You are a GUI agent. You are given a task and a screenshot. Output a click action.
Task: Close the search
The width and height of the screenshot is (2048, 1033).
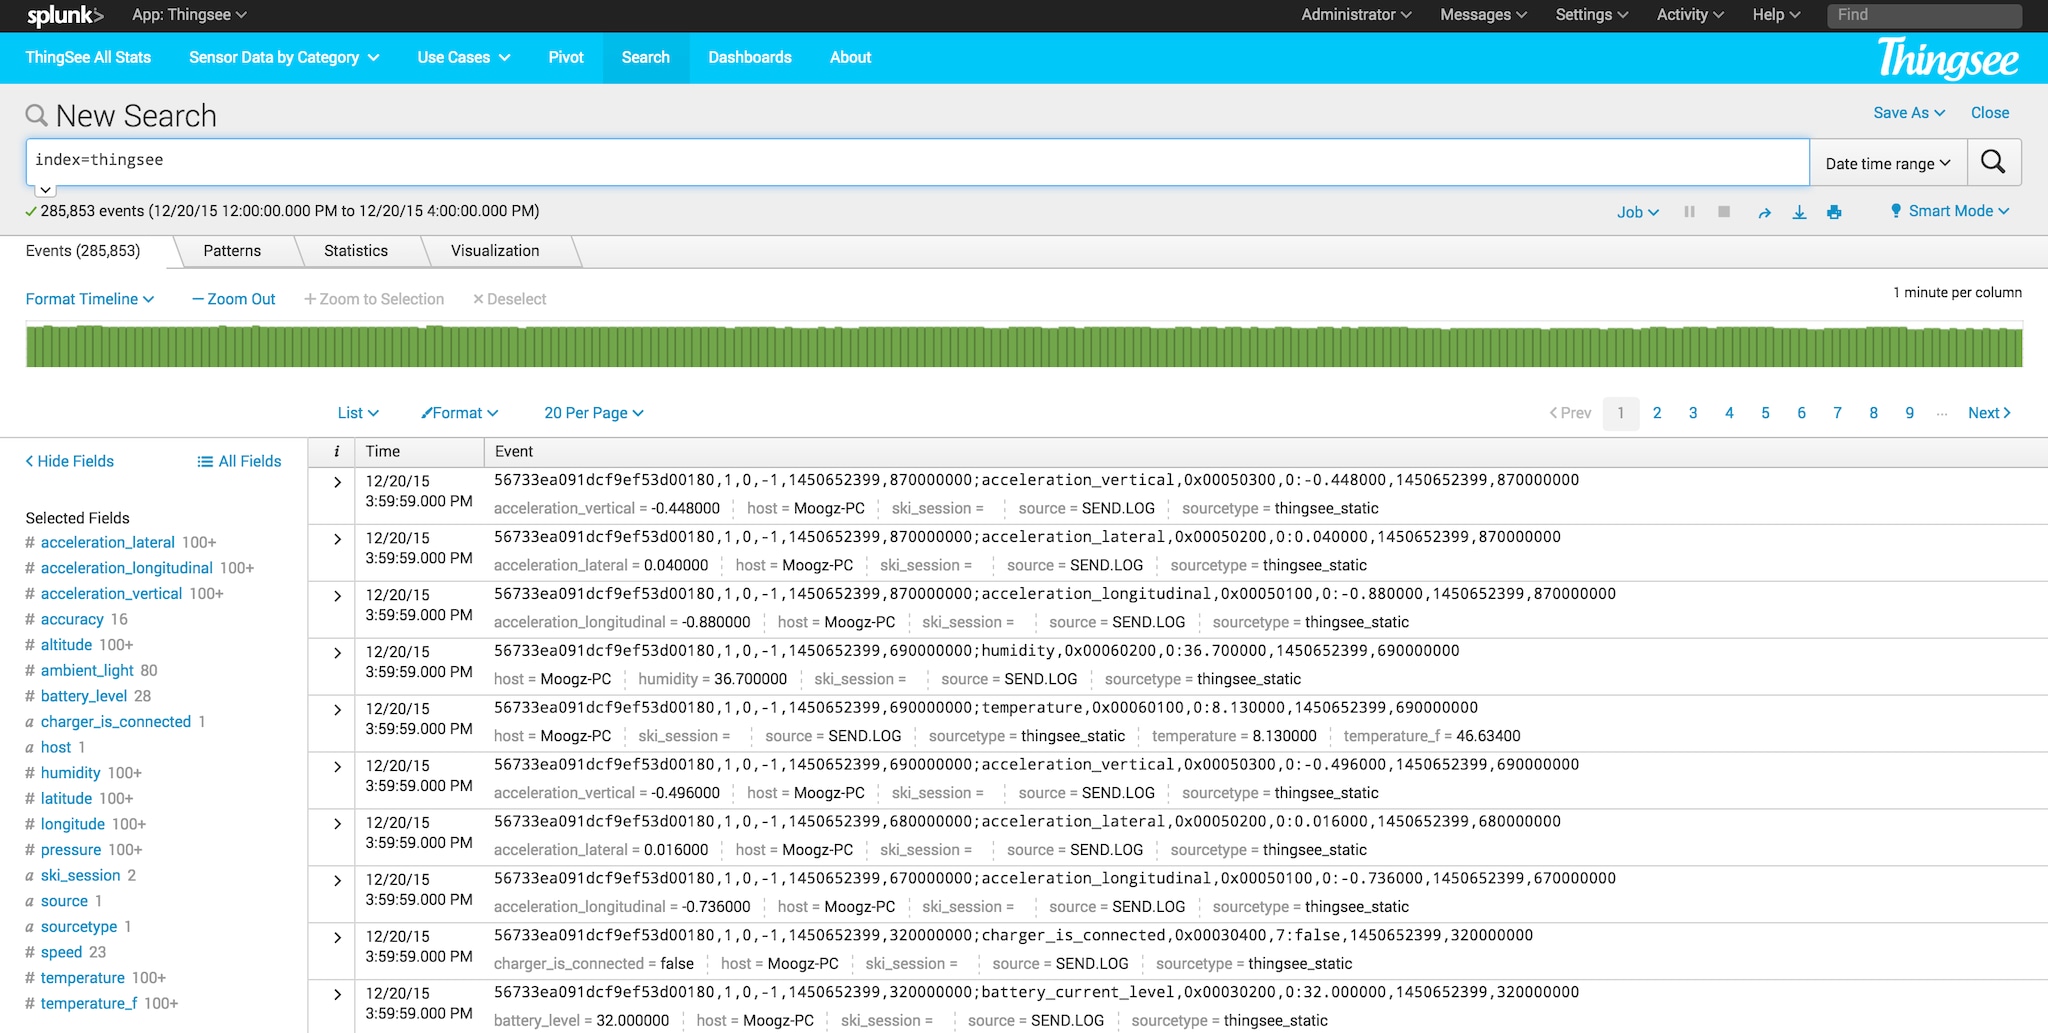click(x=1989, y=113)
